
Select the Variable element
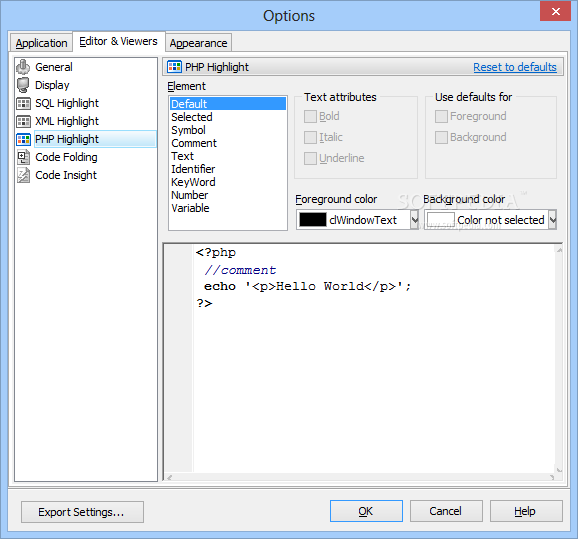228,208
